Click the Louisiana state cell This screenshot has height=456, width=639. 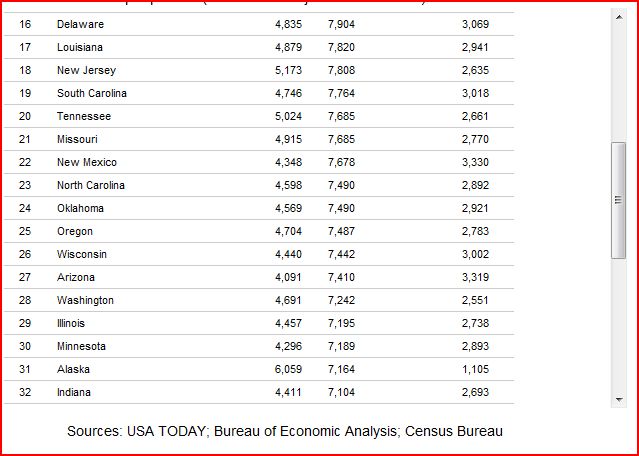(x=80, y=47)
